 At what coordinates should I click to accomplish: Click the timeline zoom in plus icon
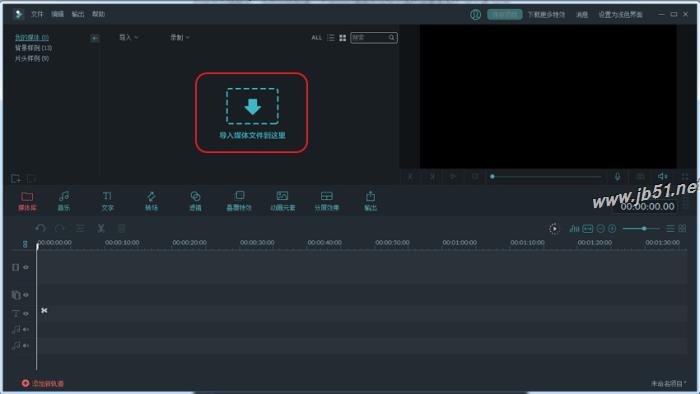[612, 228]
